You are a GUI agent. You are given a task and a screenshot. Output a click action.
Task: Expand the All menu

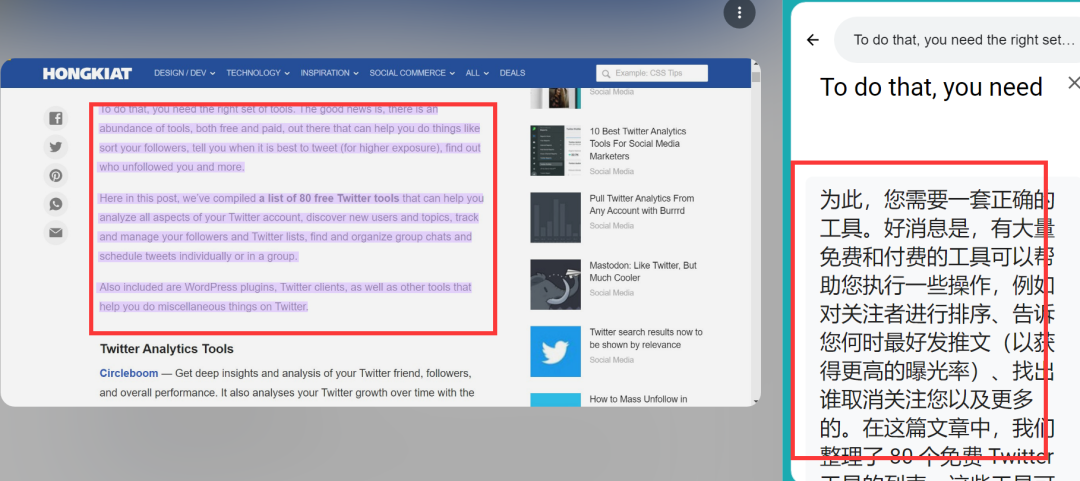pos(477,73)
